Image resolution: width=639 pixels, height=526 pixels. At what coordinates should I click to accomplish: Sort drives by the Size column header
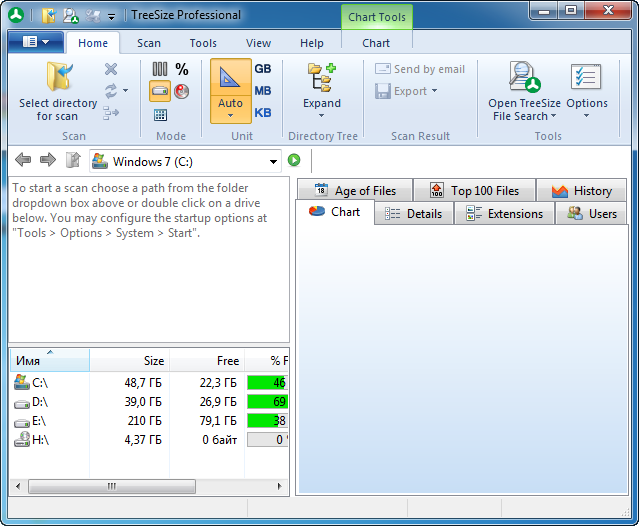pos(129,360)
